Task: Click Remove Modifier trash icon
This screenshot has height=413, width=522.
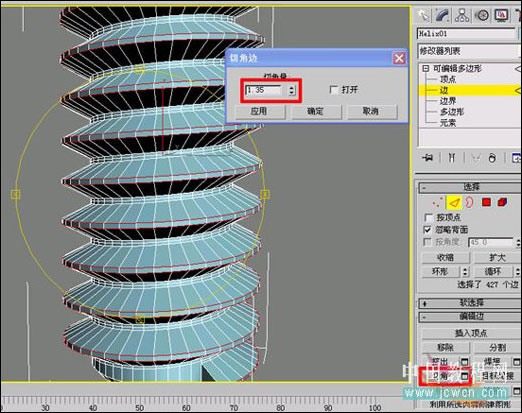Action: pyautogui.click(x=492, y=158)
